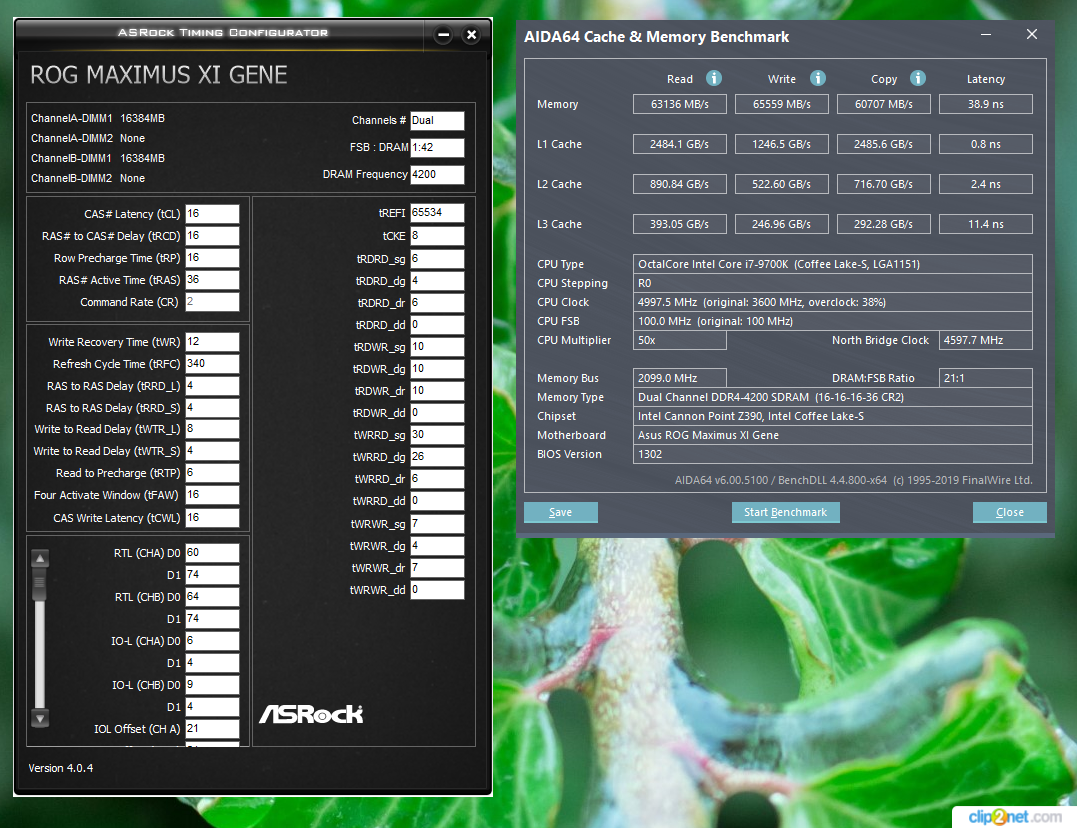Click the tRRD_S value field
1077x828 pixels.
(212, 407)
